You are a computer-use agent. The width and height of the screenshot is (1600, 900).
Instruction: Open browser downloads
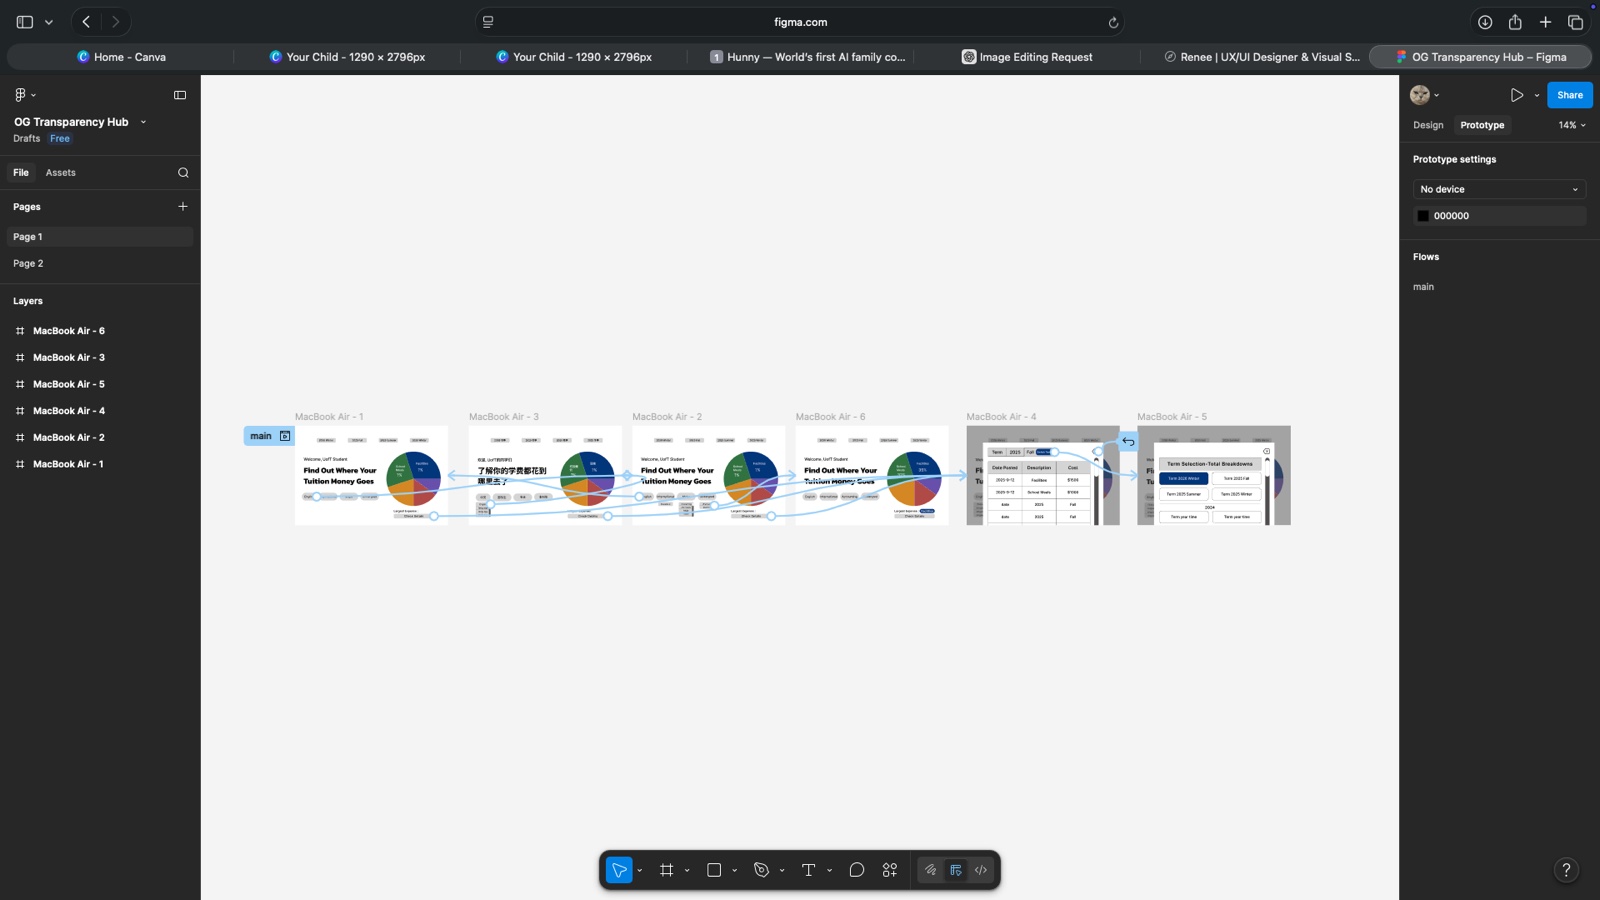coord(1485,22)
